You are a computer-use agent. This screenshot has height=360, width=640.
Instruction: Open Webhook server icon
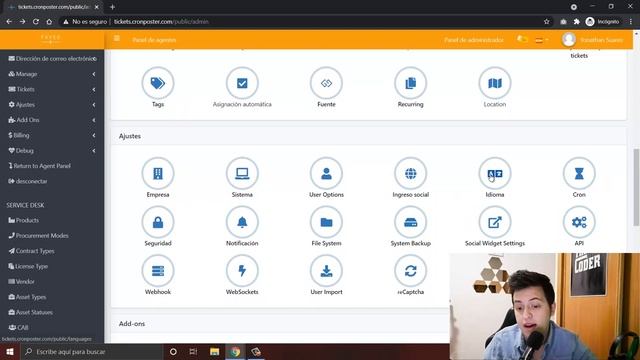(158, 271)
